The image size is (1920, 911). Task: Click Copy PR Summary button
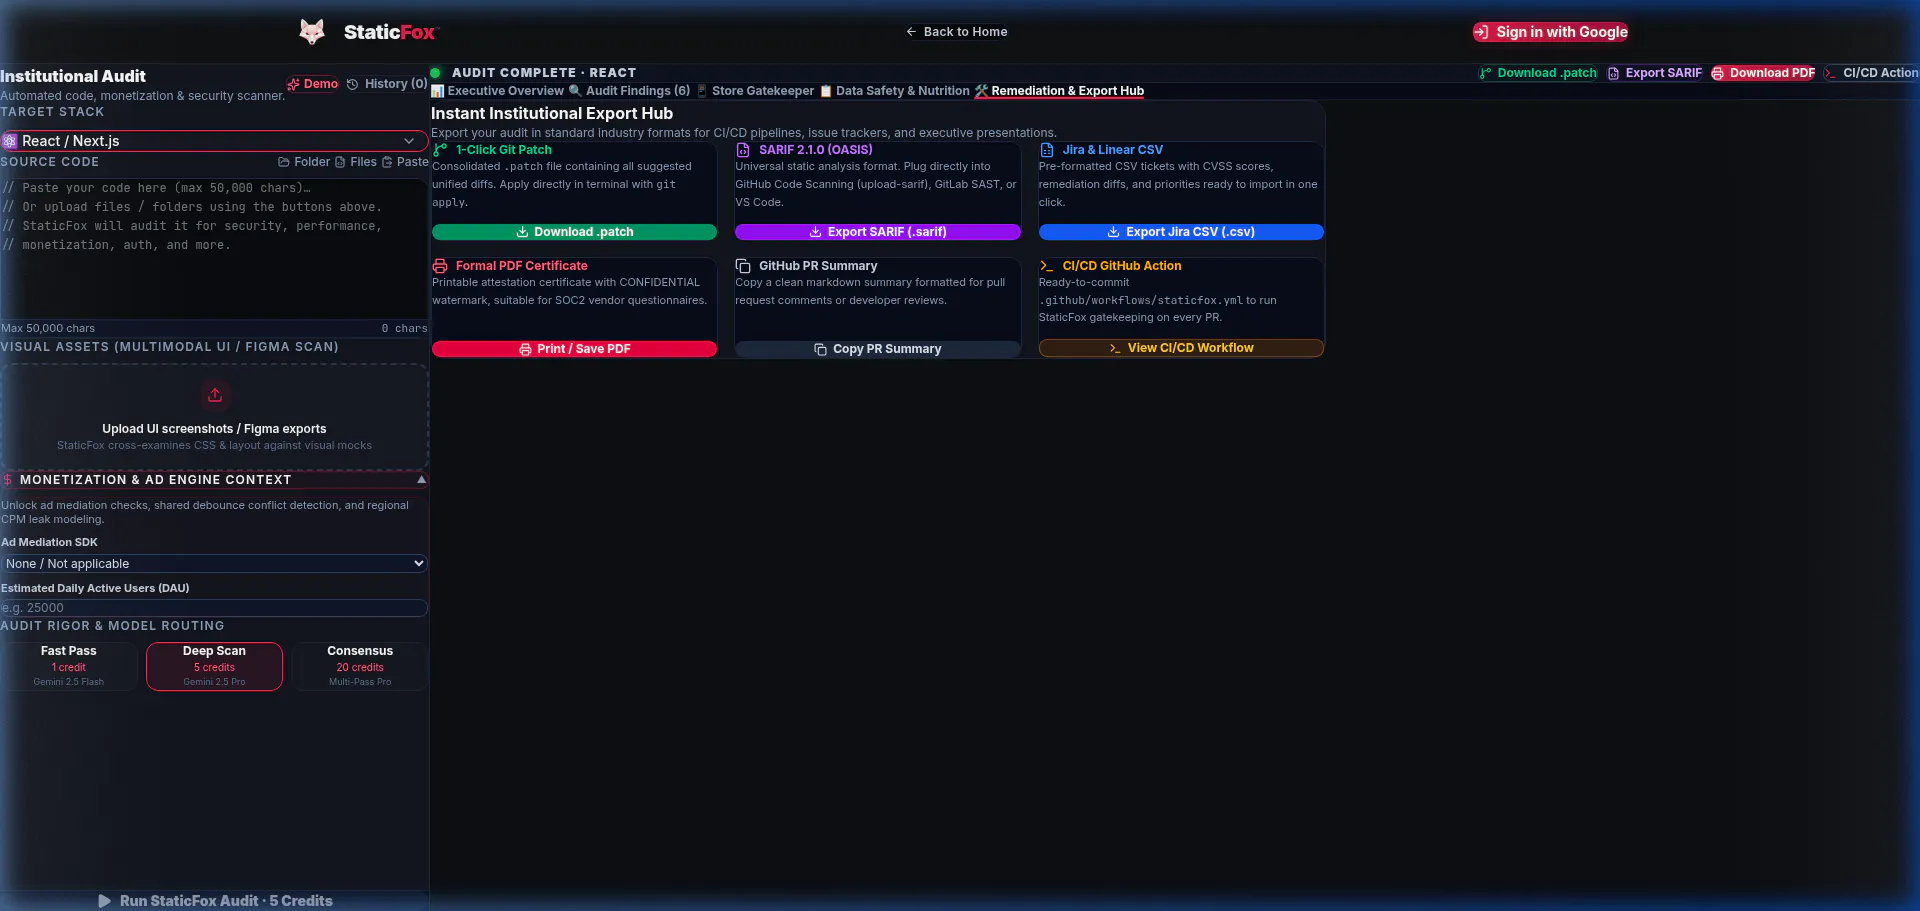click(878, 349)
